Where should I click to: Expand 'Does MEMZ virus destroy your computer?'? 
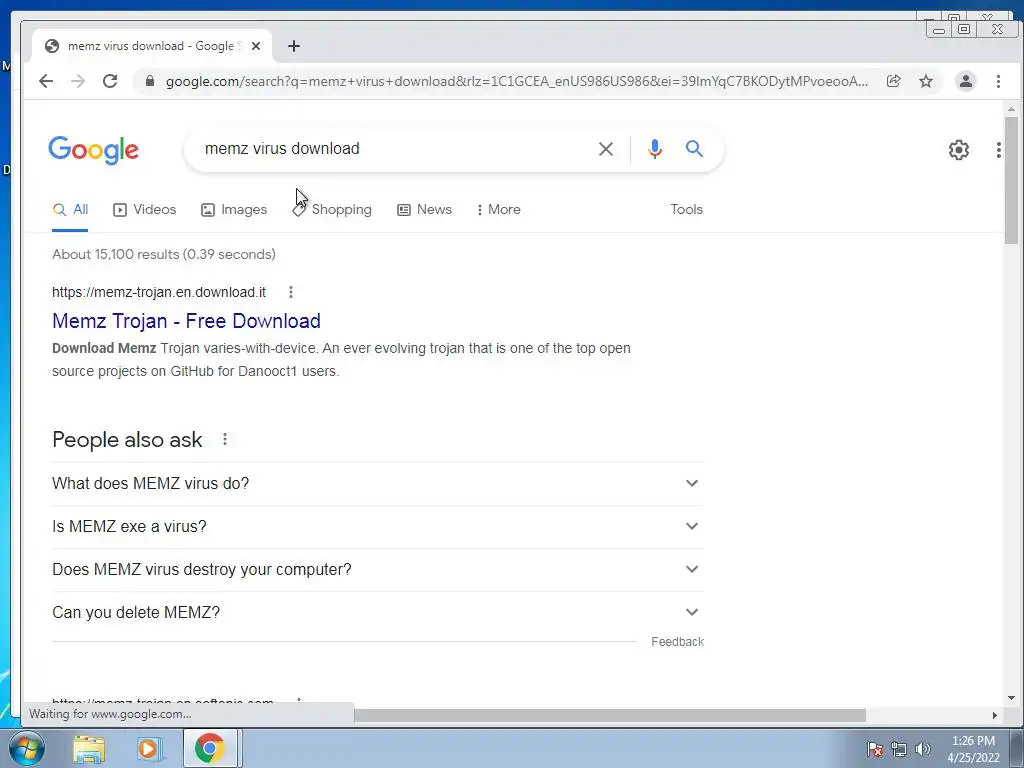pos(377,569)
